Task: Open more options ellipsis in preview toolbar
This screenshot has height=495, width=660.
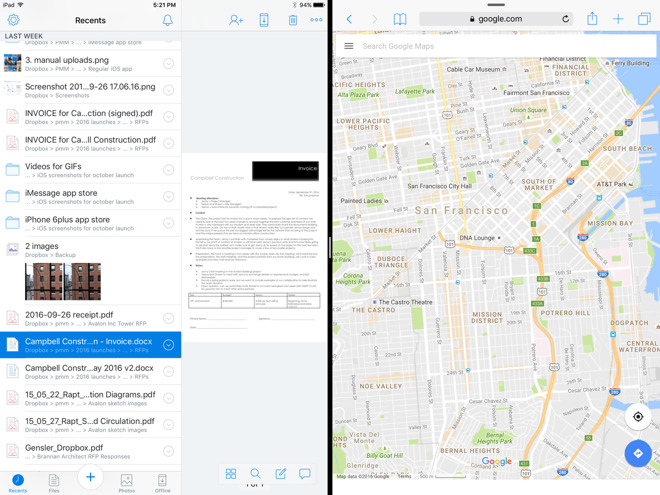Action: pos(316,20)
